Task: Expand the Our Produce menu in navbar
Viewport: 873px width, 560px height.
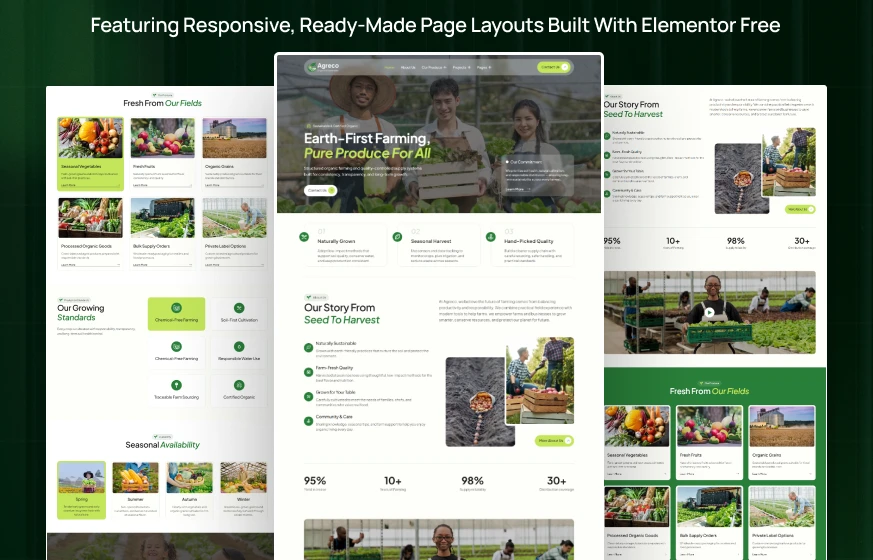Action: [434, 67]
